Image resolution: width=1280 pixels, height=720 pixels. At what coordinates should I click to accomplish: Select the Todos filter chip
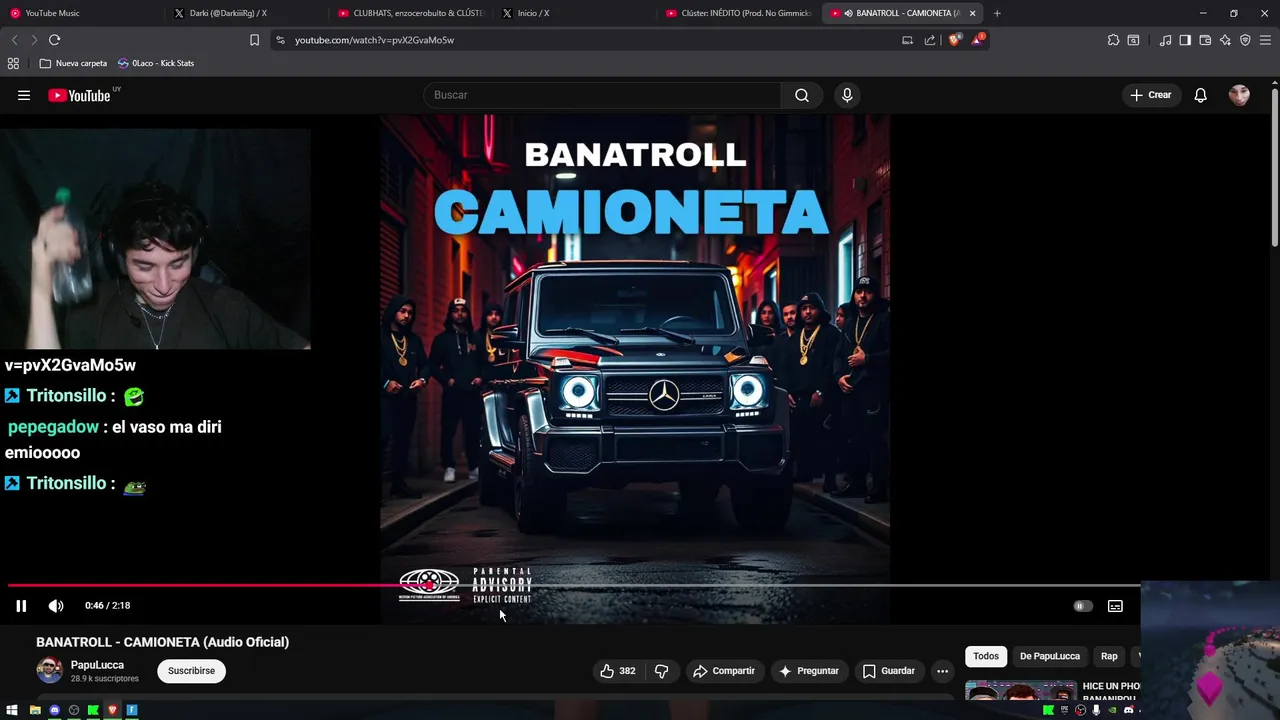(986, 656)
